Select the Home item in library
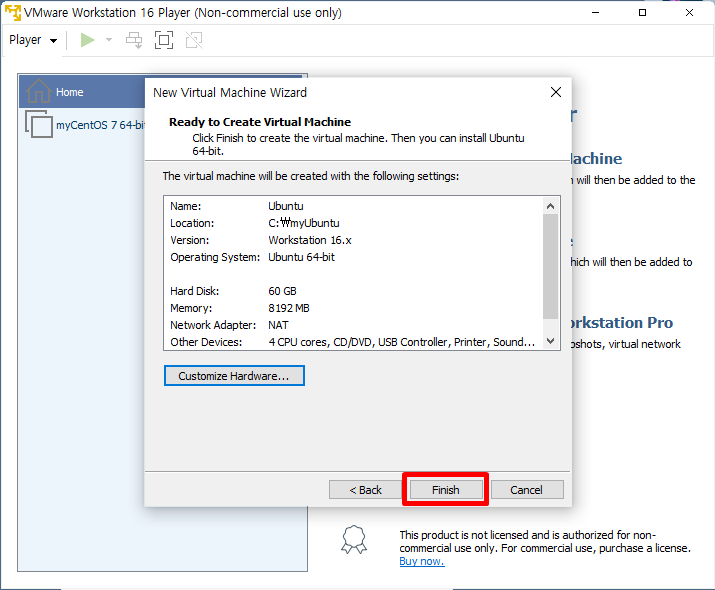Screen dimensions: 715x590 [x=82, y=92]
